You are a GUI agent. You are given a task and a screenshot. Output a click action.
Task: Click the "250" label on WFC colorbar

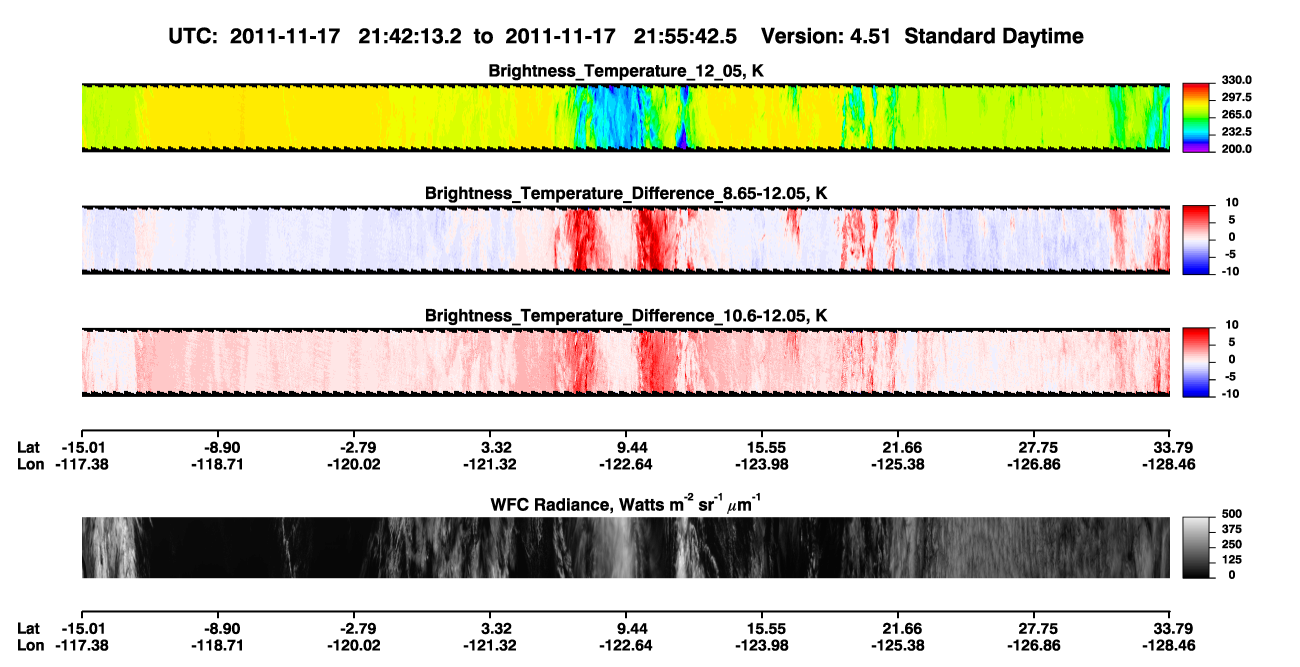tap(1233, 545)
